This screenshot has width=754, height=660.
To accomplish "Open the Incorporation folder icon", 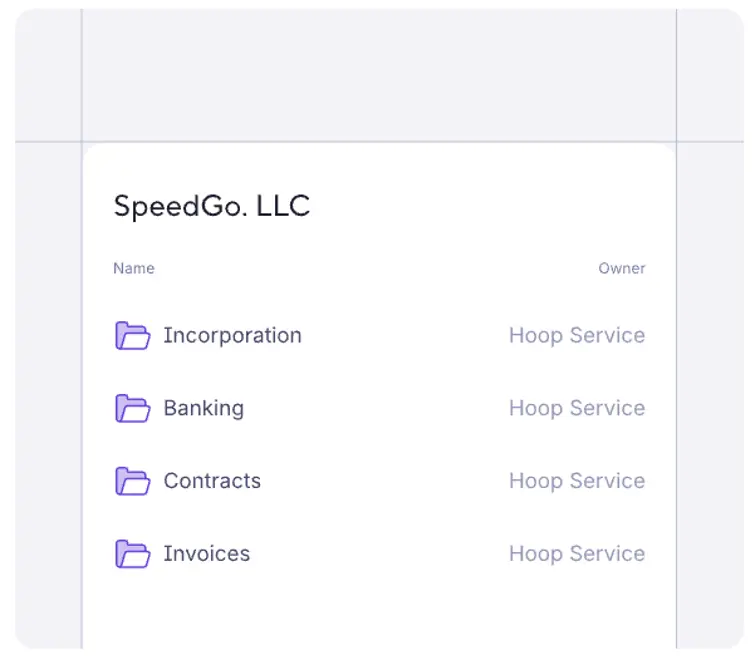I will (133, 336).
